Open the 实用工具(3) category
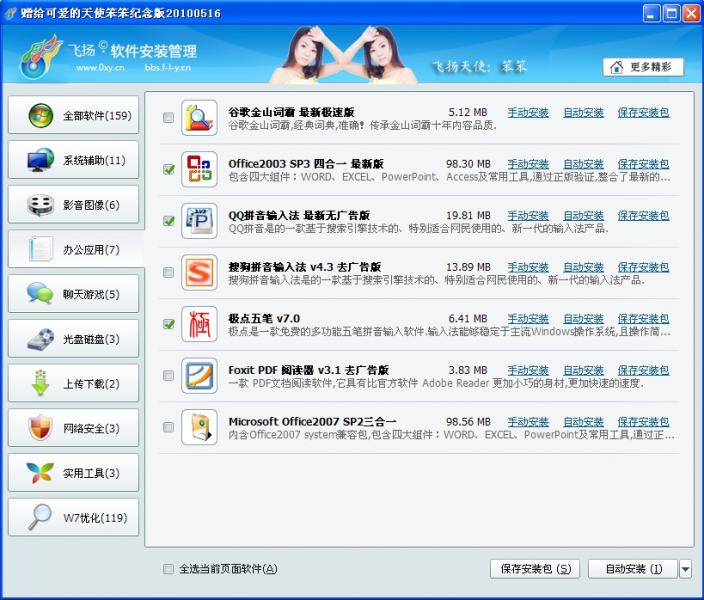The image size is (704, 600). 74,473
